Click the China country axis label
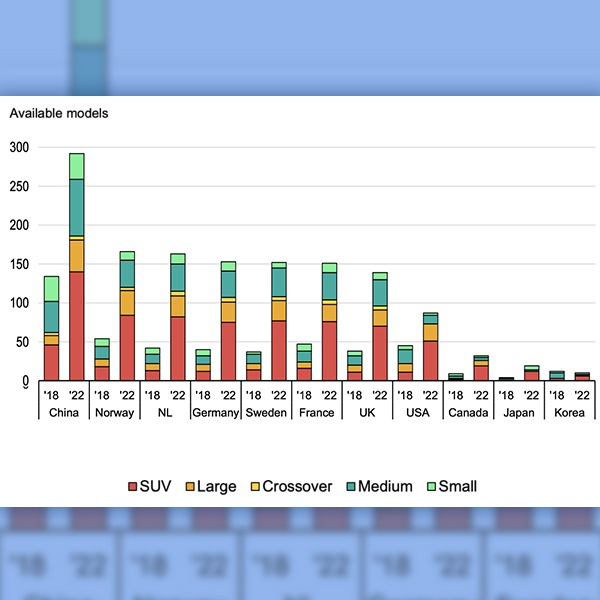Viewport: 600px width, 600px height. click(64, 412)
